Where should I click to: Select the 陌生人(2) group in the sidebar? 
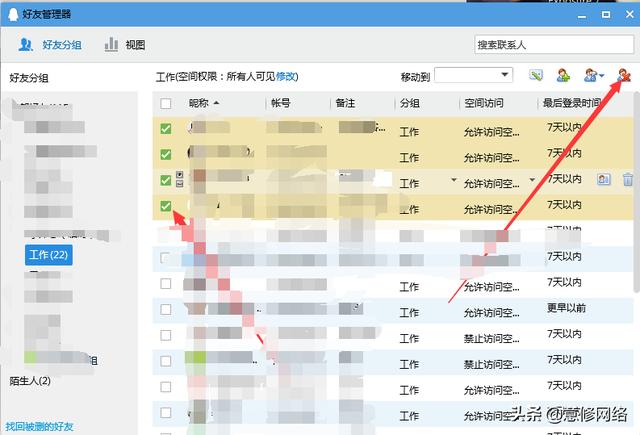[x=30, y=381]
